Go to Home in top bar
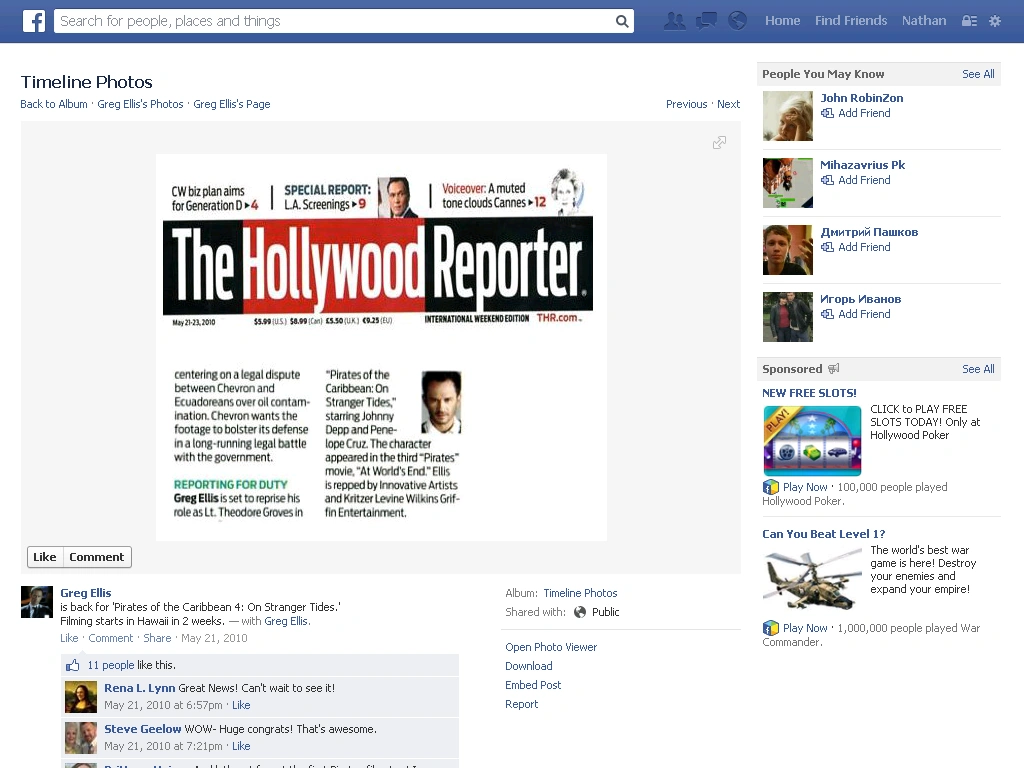1024x768 pixels. pyautogui.click(x=782, y=21)
